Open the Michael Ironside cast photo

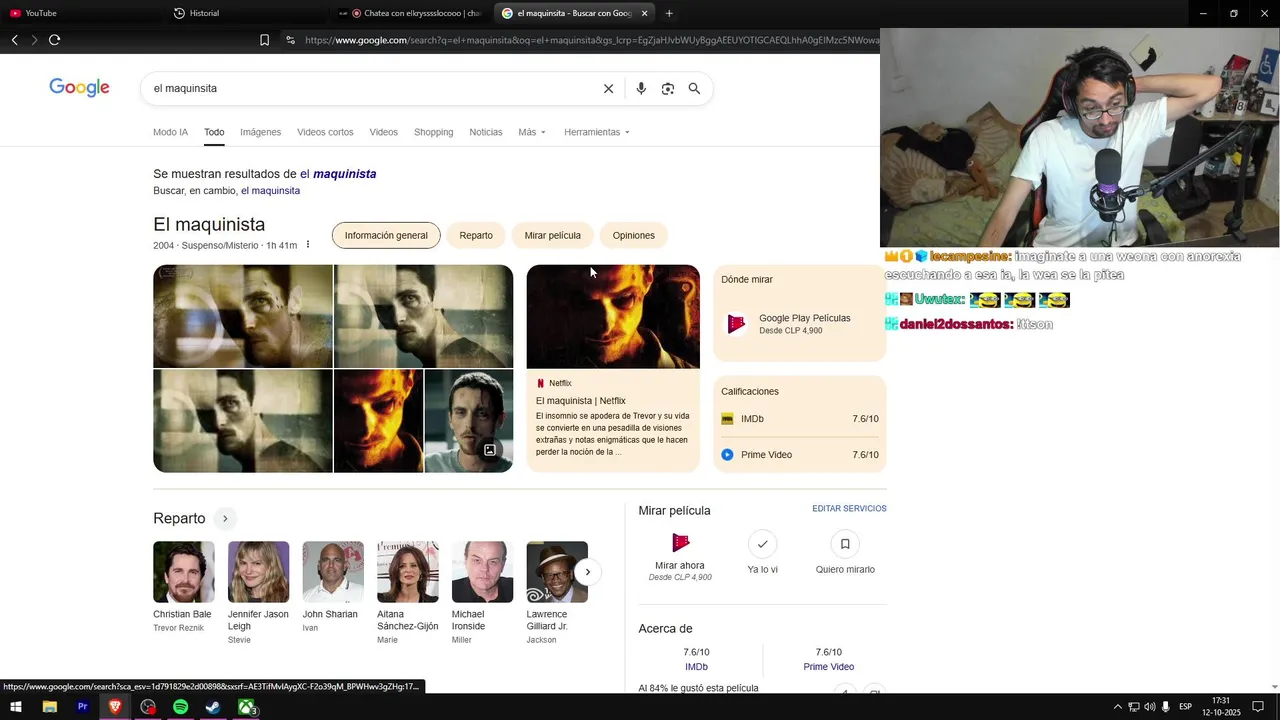[482, 572]
